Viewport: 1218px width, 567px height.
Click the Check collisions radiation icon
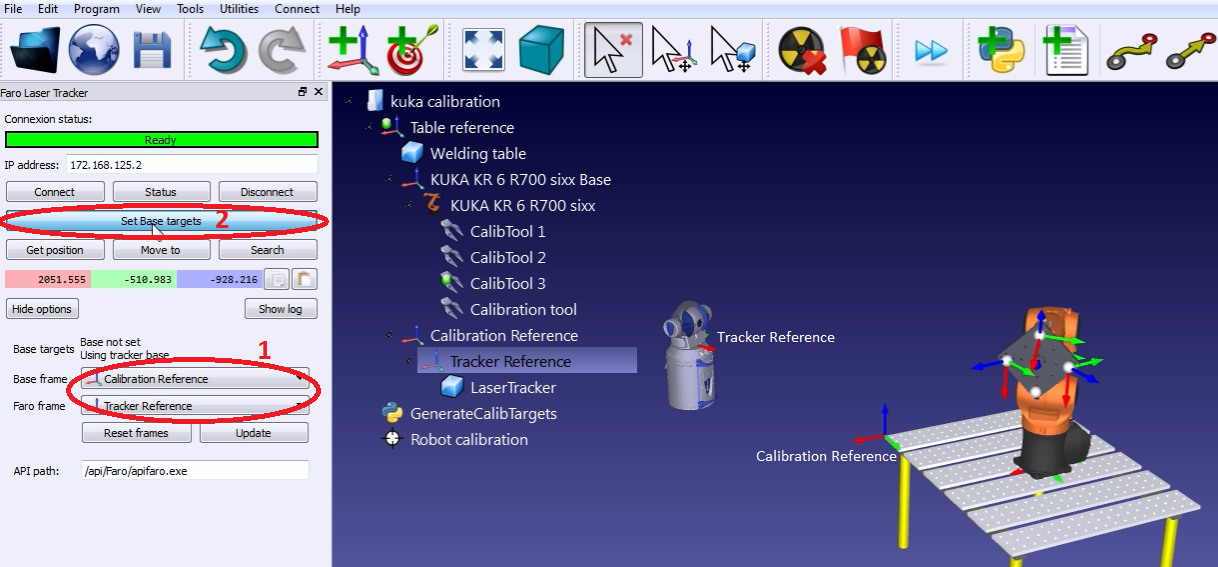[802, 49]
